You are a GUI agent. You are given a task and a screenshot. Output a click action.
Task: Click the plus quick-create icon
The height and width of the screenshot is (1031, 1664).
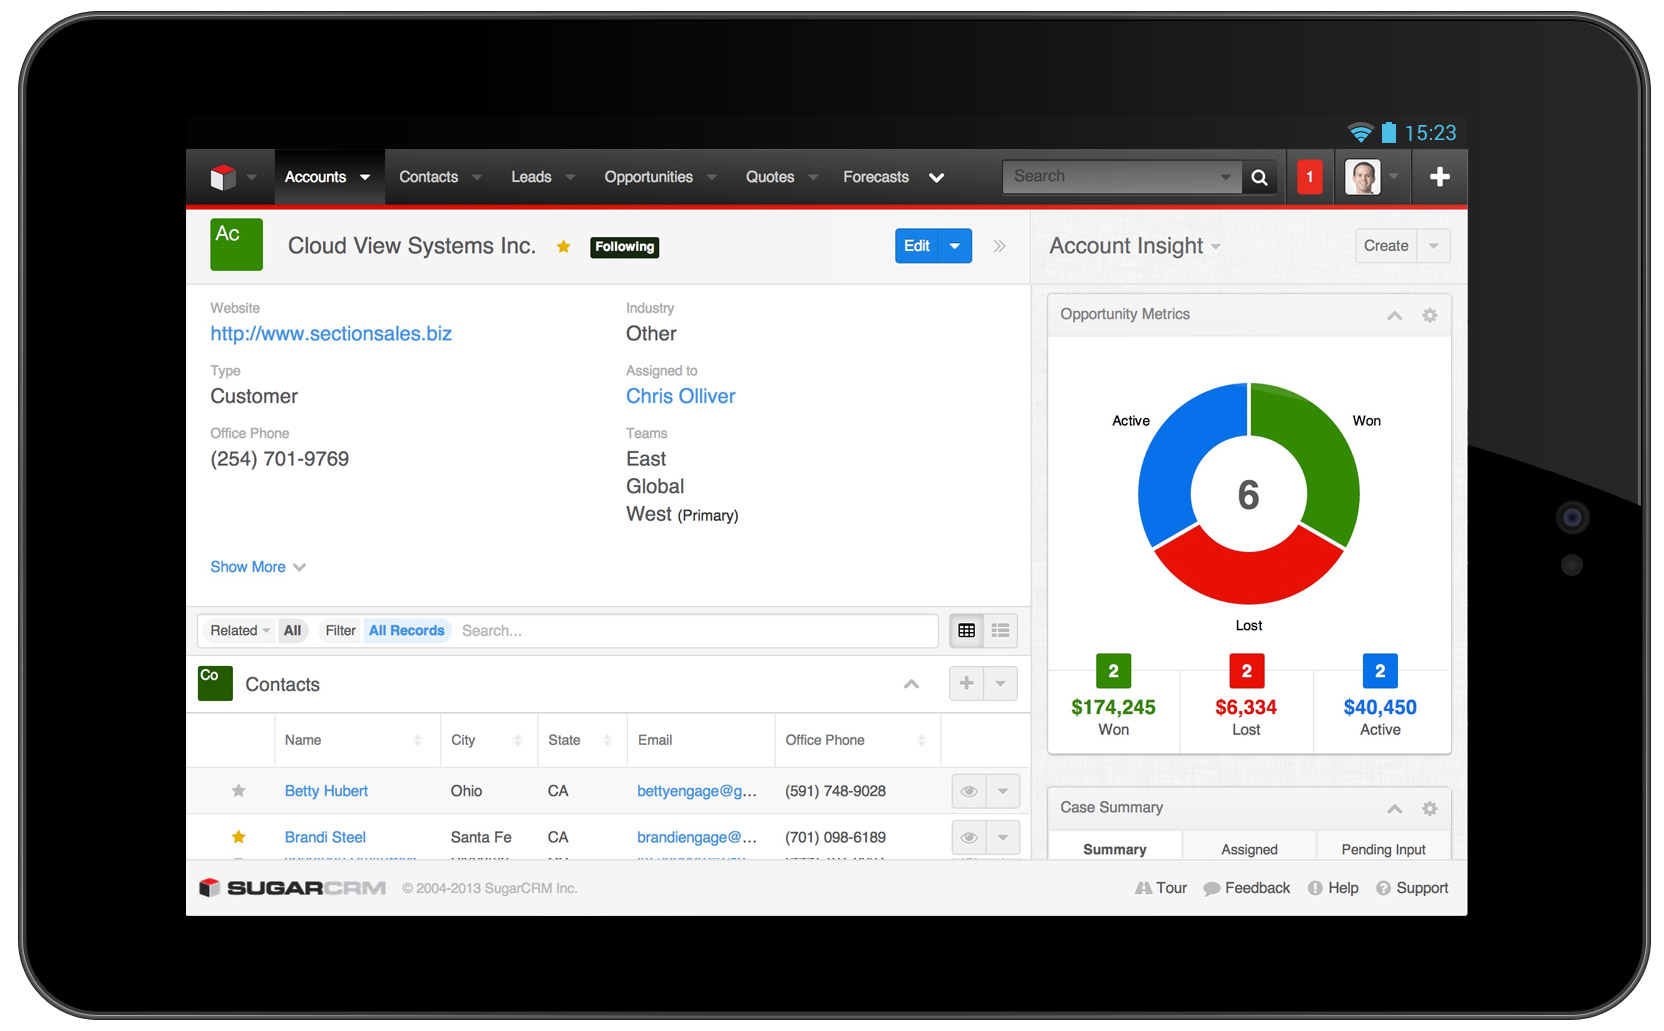[1439, 177]
